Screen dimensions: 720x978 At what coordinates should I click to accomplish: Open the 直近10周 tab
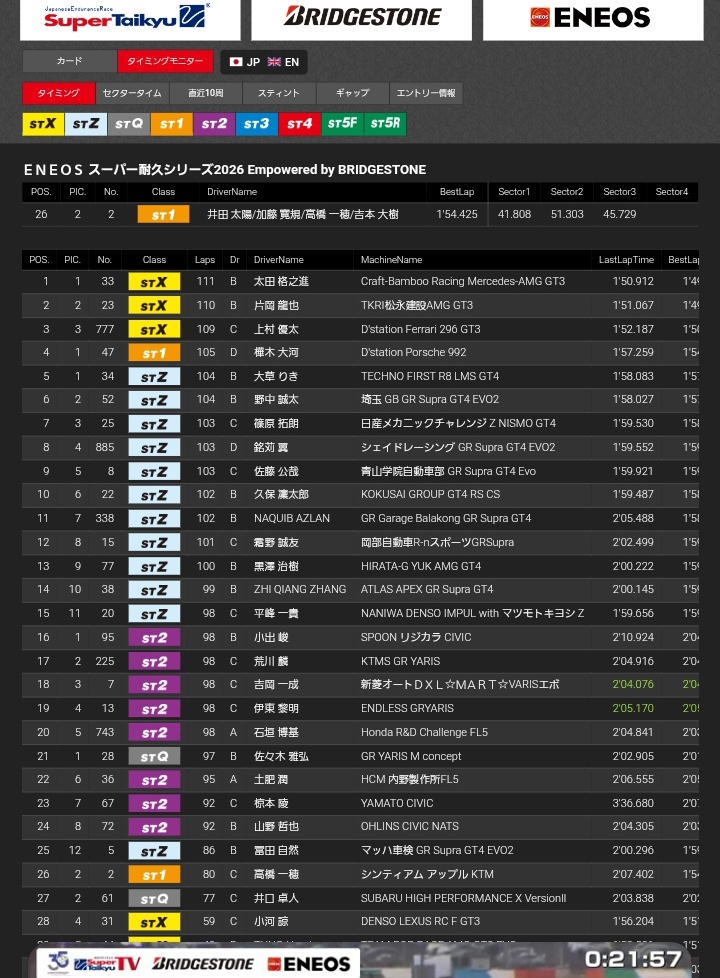point(206,93)
